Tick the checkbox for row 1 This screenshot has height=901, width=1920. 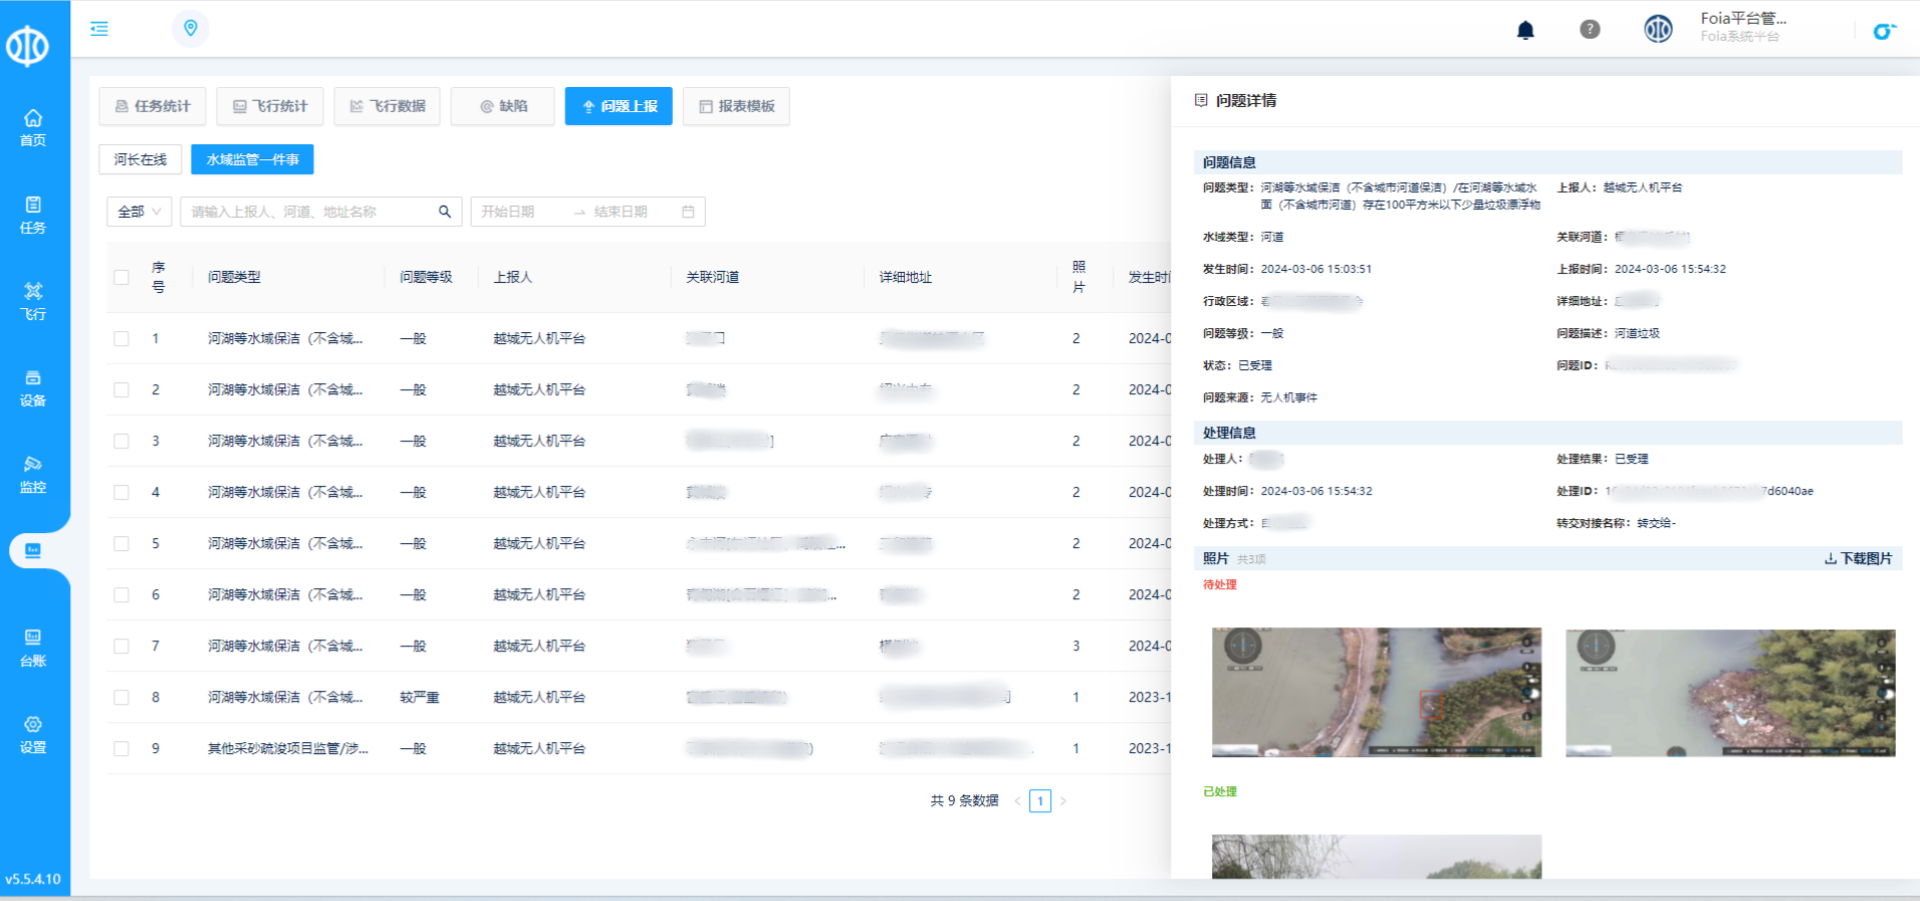coord(121,339)
